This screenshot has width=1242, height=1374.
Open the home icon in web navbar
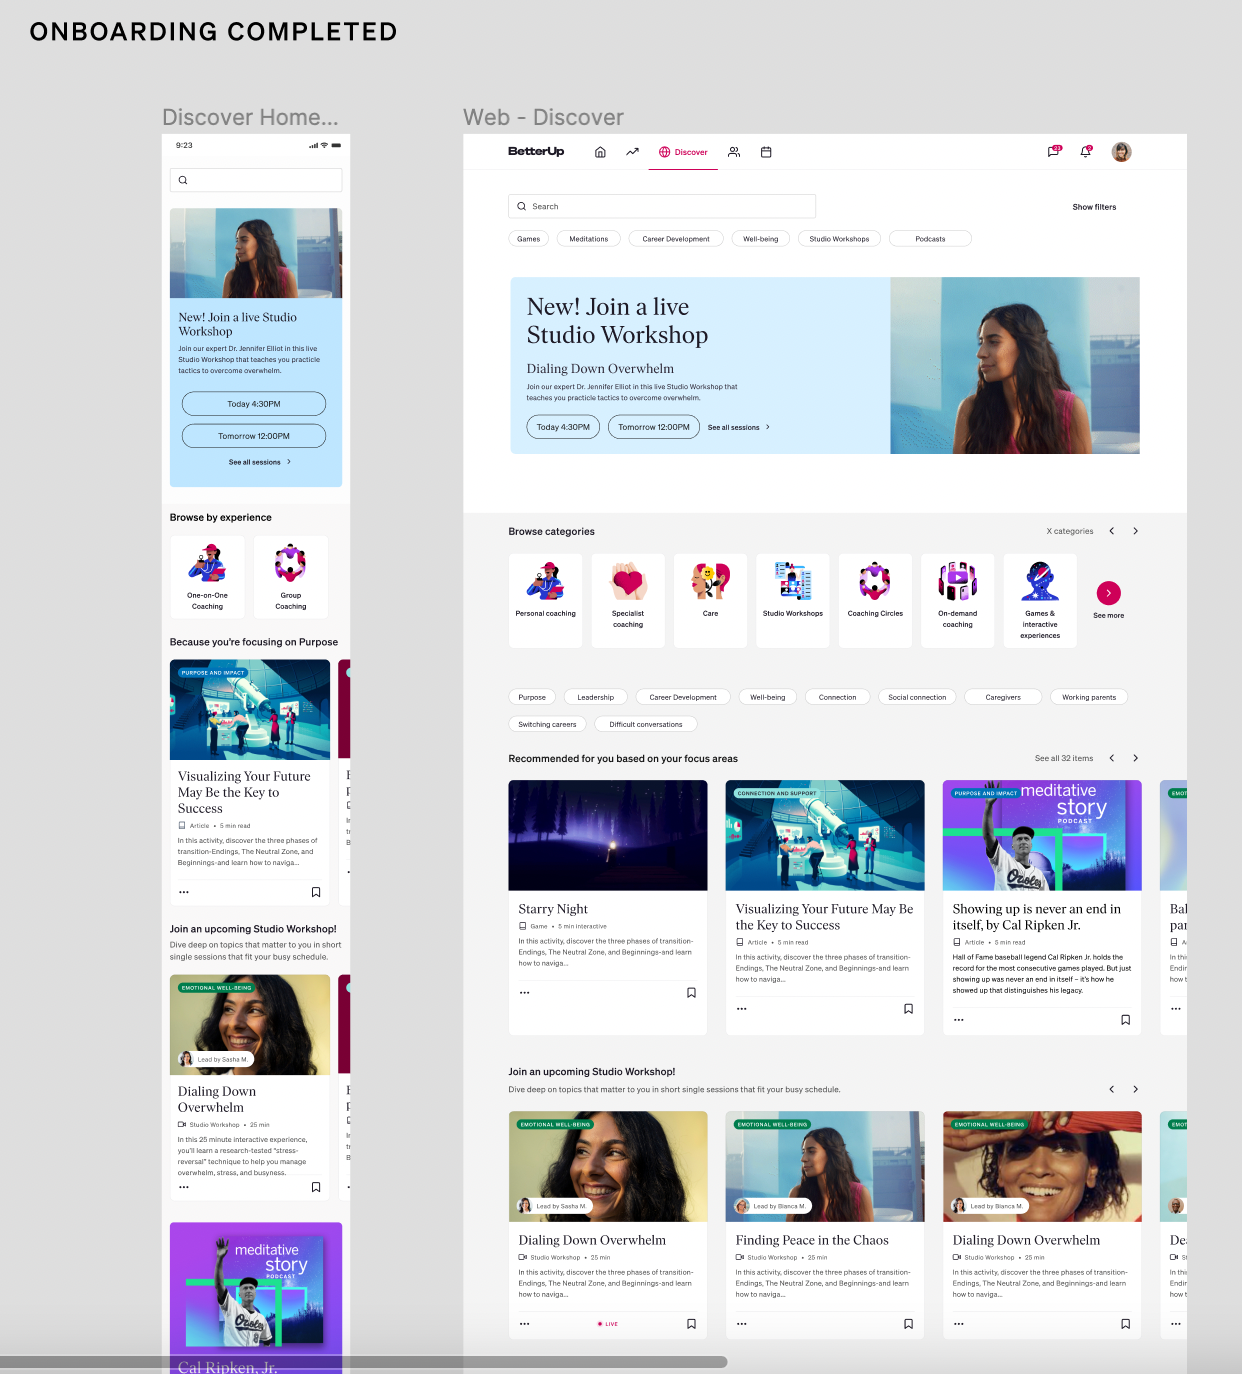coord(600,152)
